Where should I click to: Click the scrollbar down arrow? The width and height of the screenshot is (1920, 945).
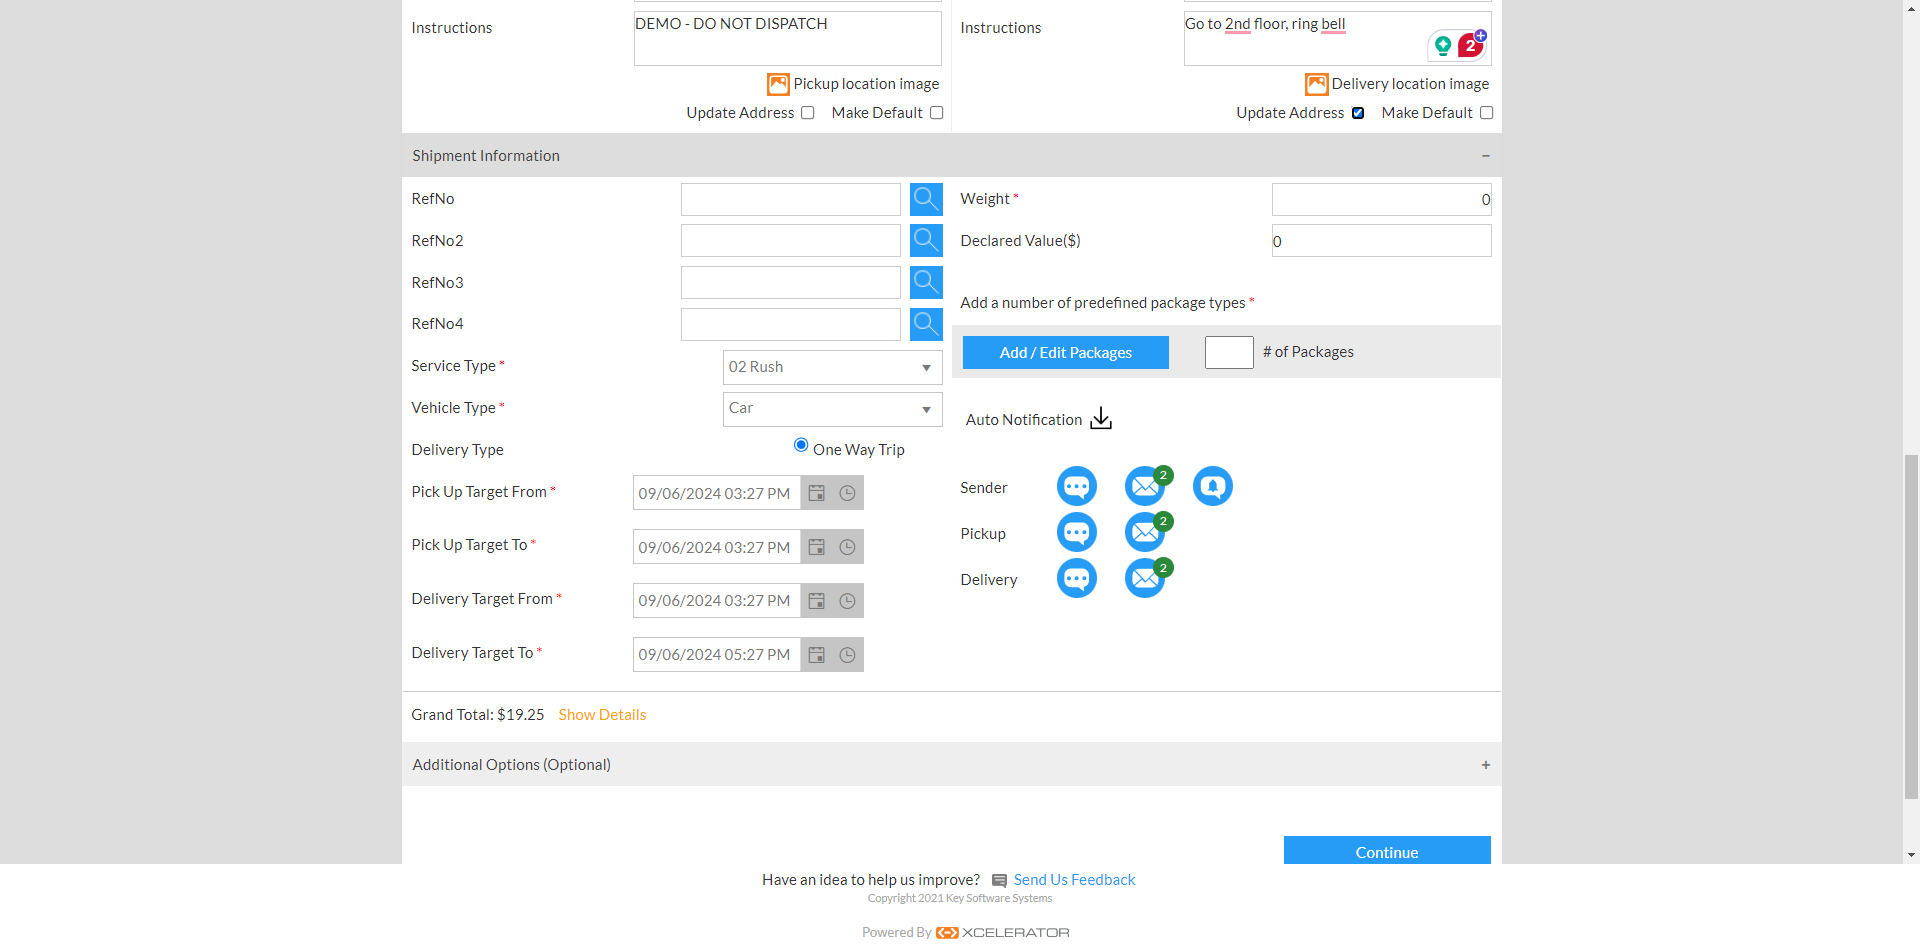pyautogui.click(x=1911, y=855)
